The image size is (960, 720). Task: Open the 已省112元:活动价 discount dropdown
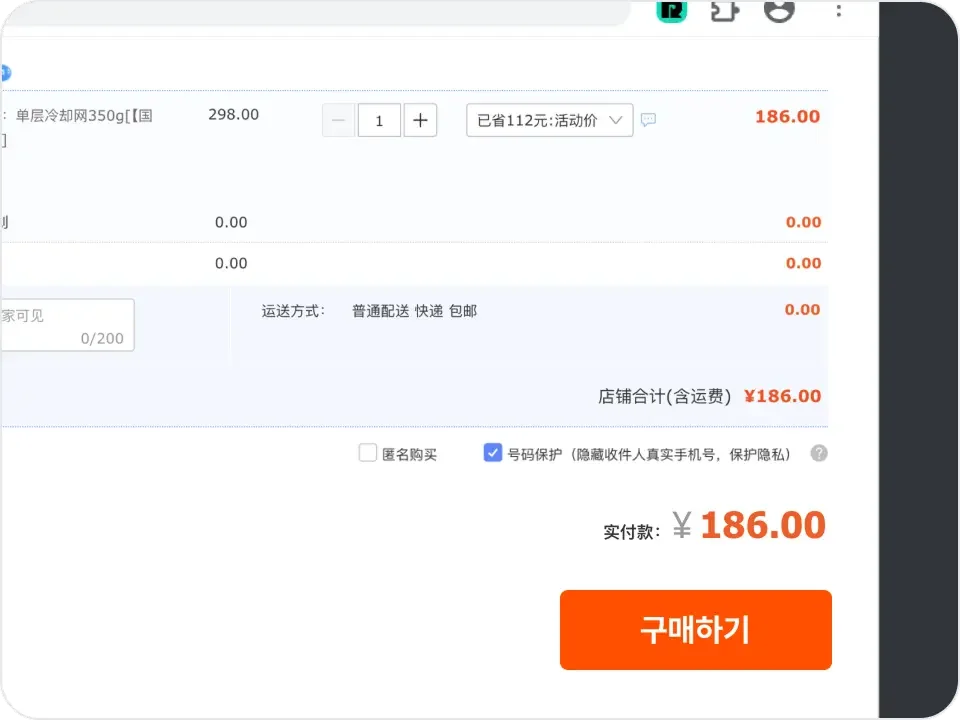point(549,120)
